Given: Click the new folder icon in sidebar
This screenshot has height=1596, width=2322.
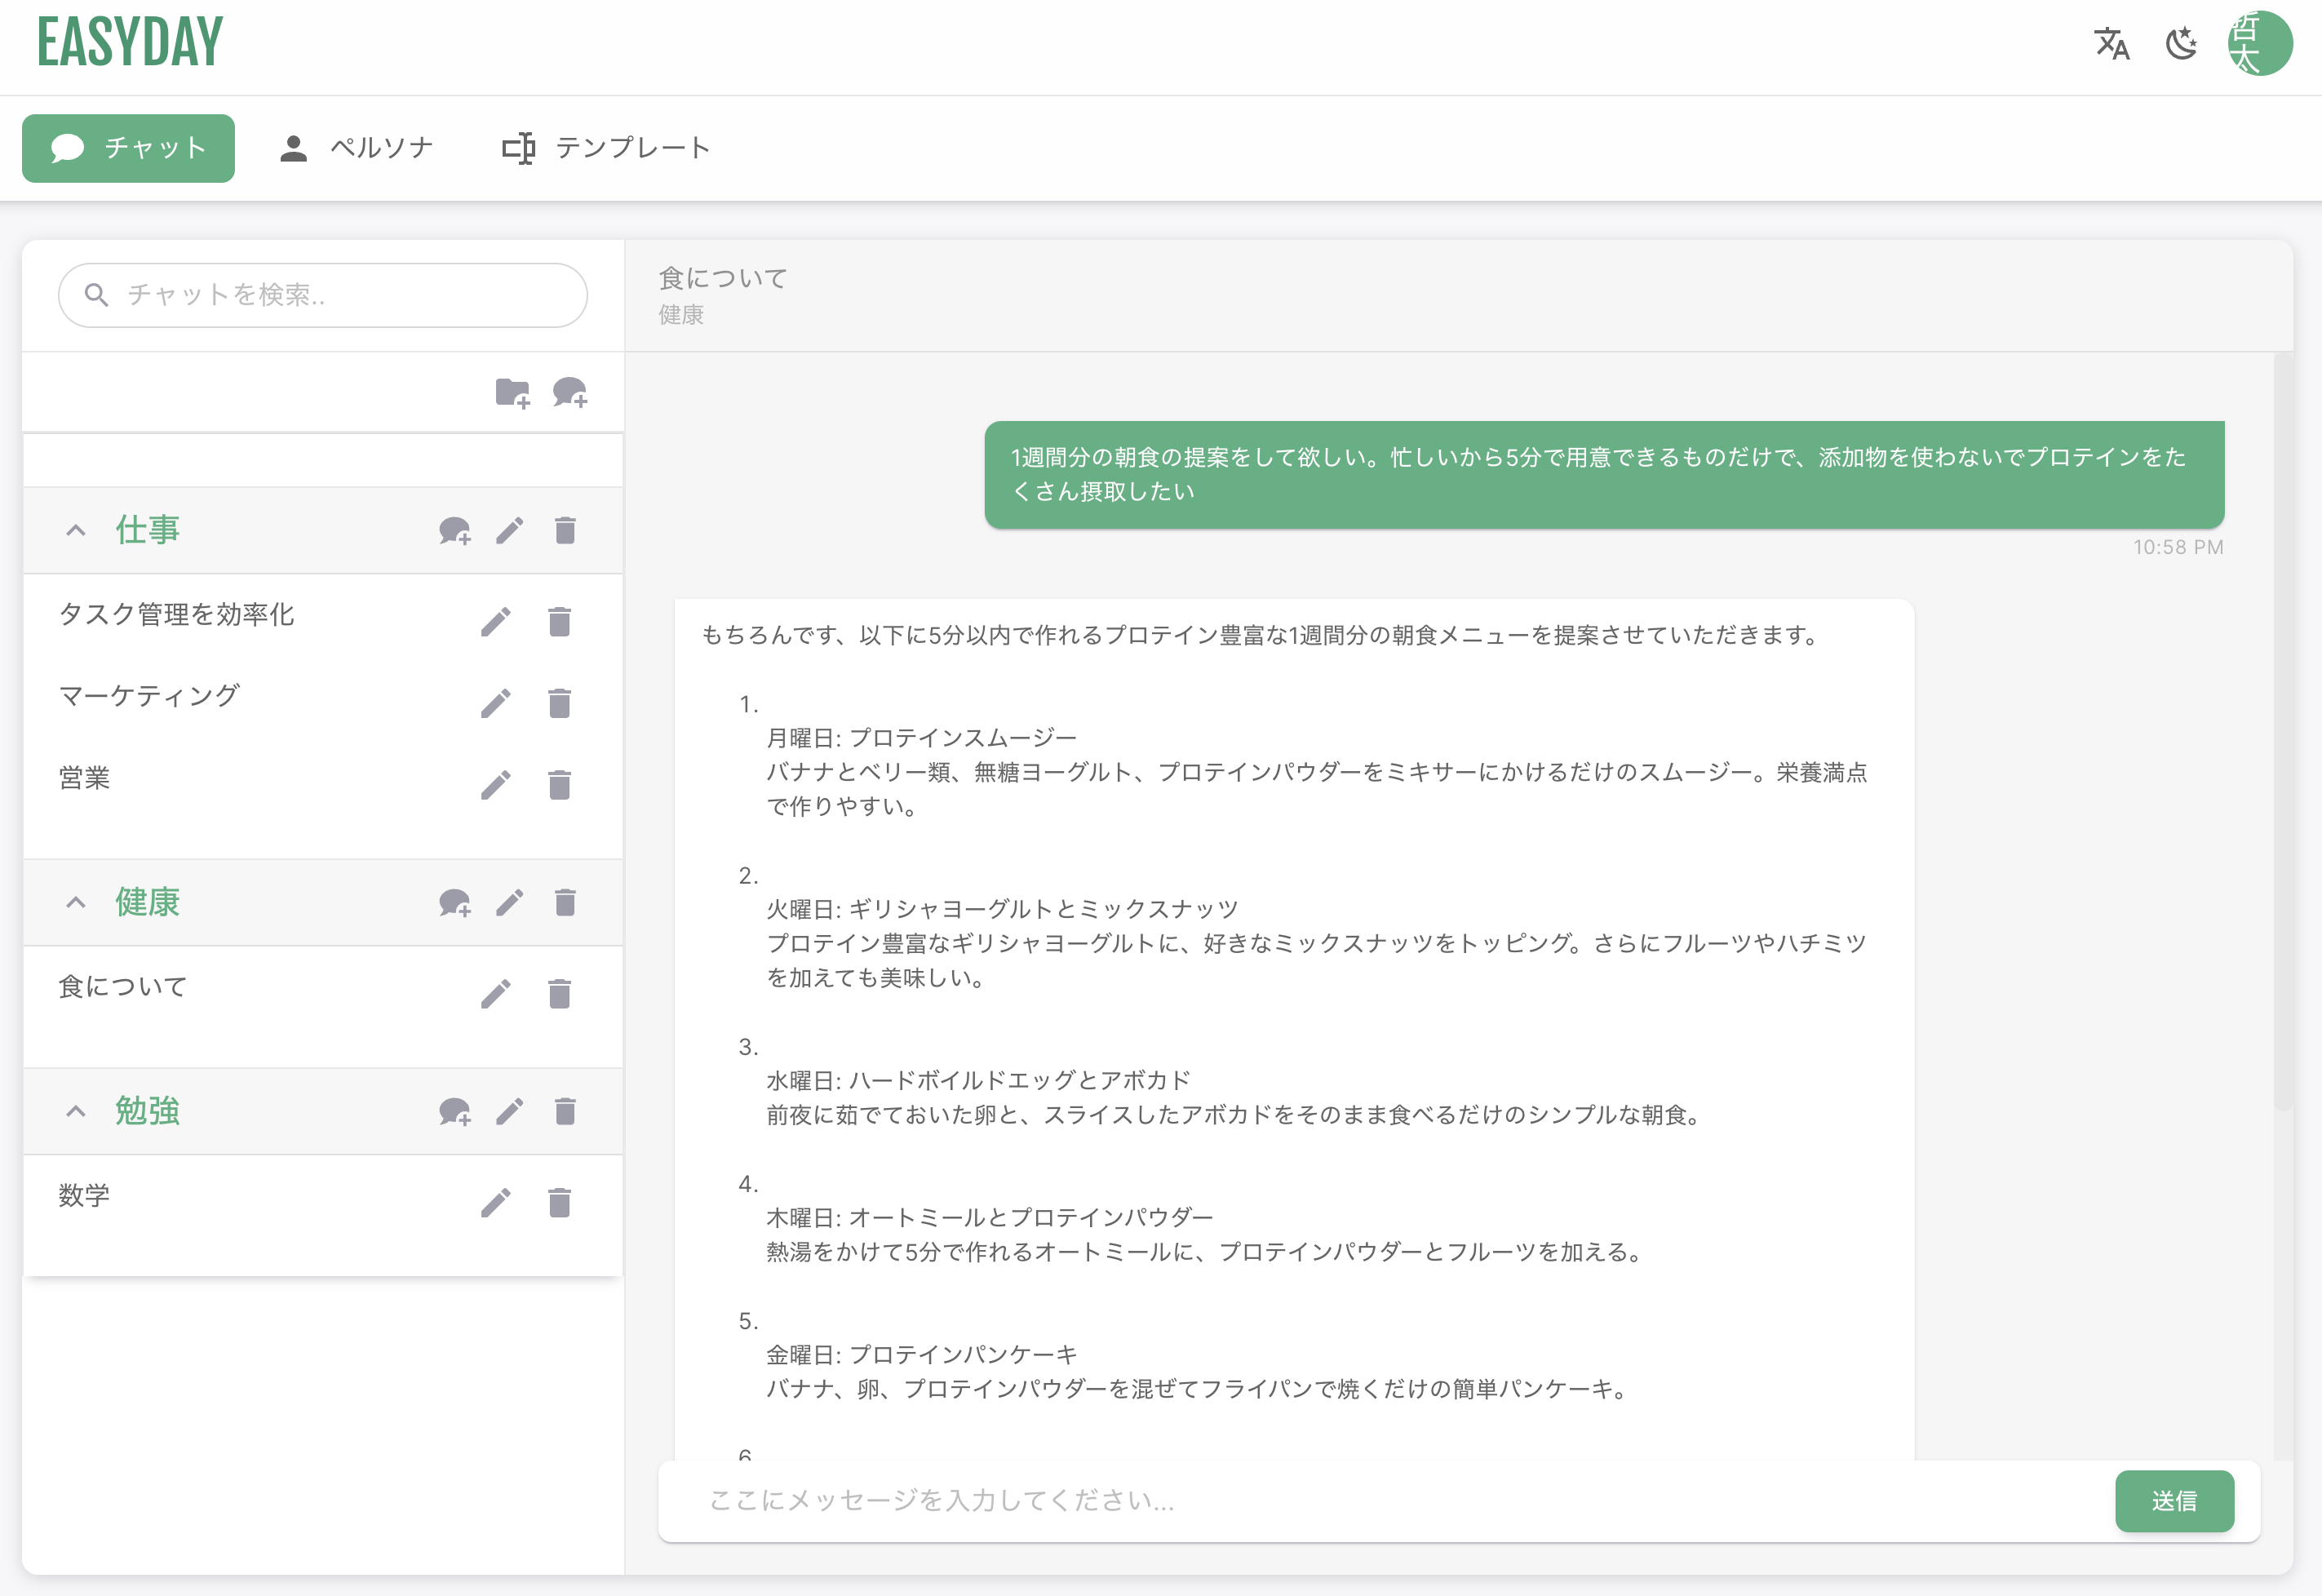Looking at the screenshot, I should click(512, 393).
